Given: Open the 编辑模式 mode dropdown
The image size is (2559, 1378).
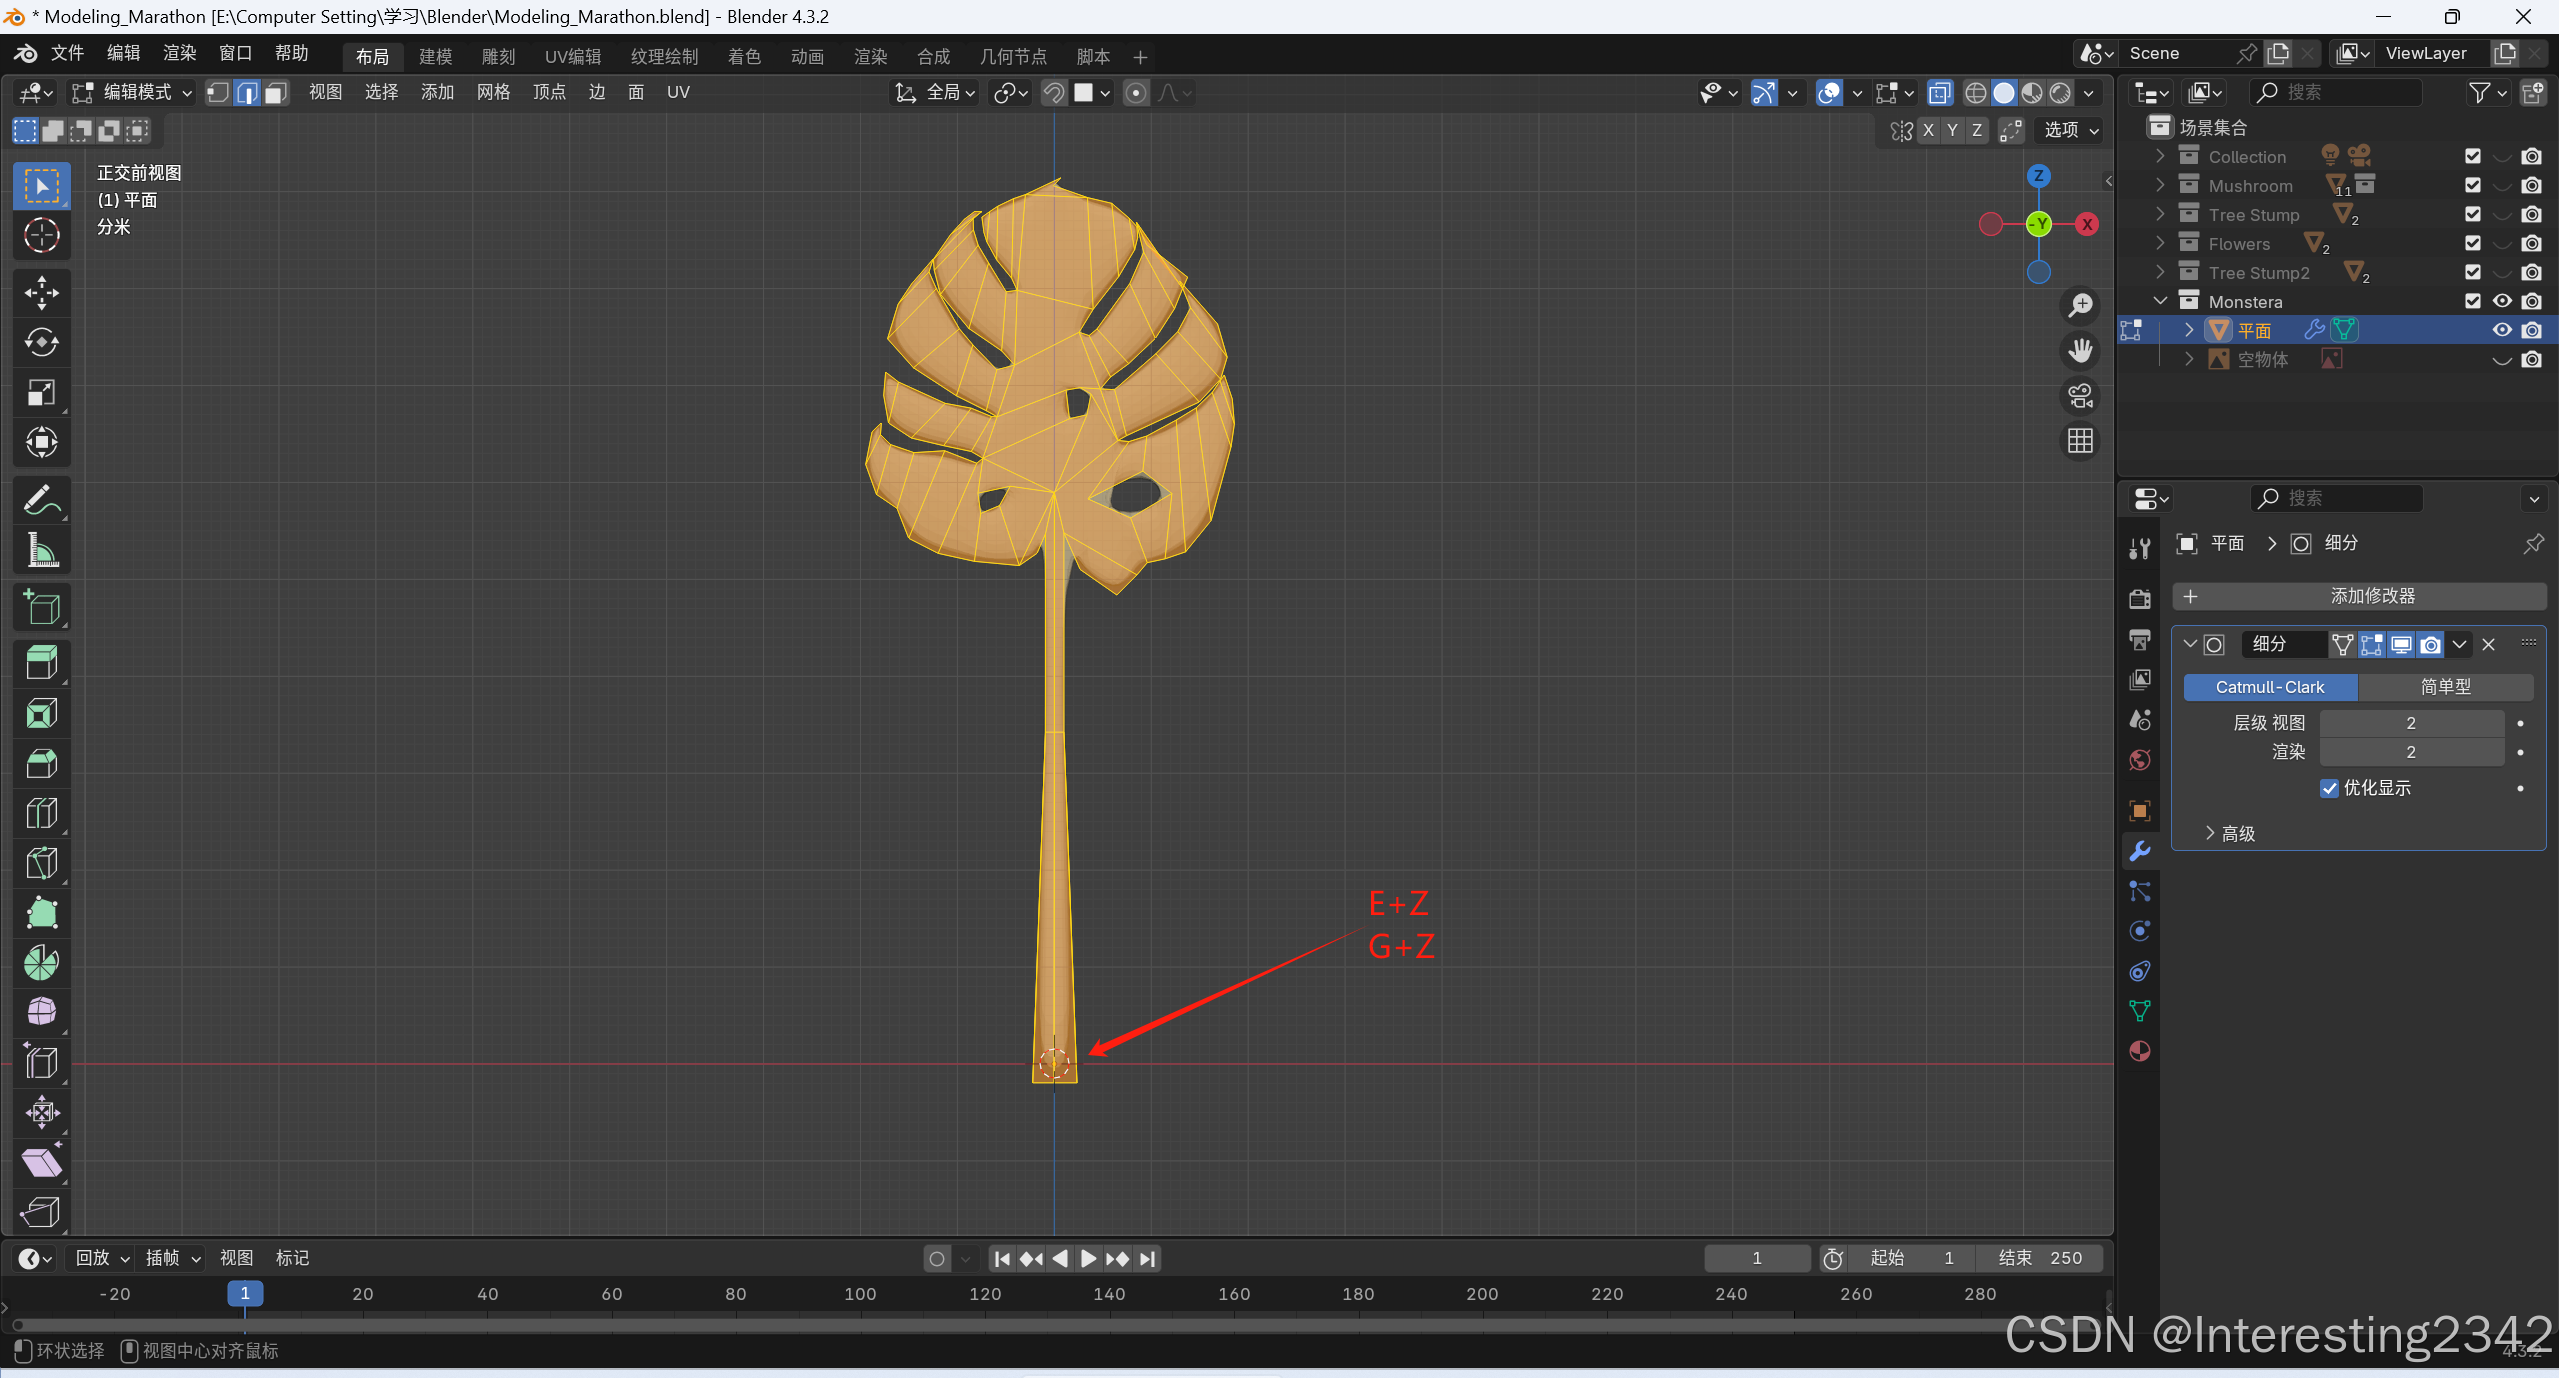Looking at the screenshot, I should 132,93.
